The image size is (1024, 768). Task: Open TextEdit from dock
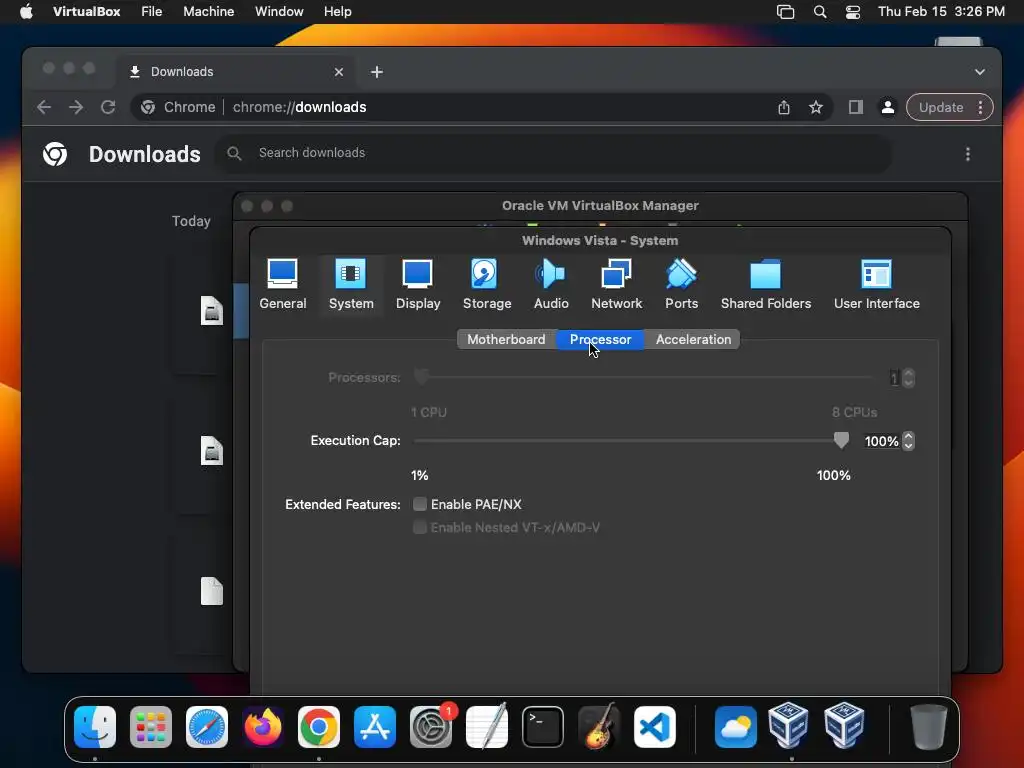tap(487, 726)
